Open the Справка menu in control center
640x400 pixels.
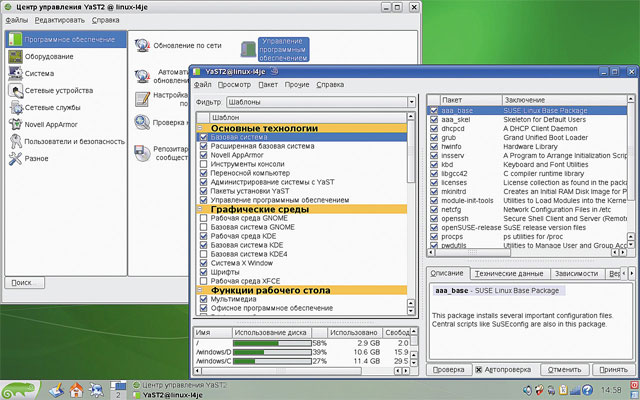105,20
